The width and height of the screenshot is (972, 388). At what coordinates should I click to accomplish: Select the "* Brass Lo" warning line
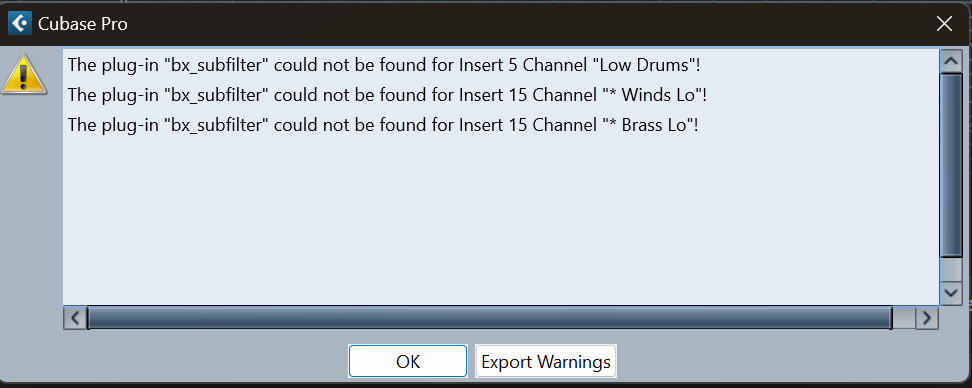point(383,126)
